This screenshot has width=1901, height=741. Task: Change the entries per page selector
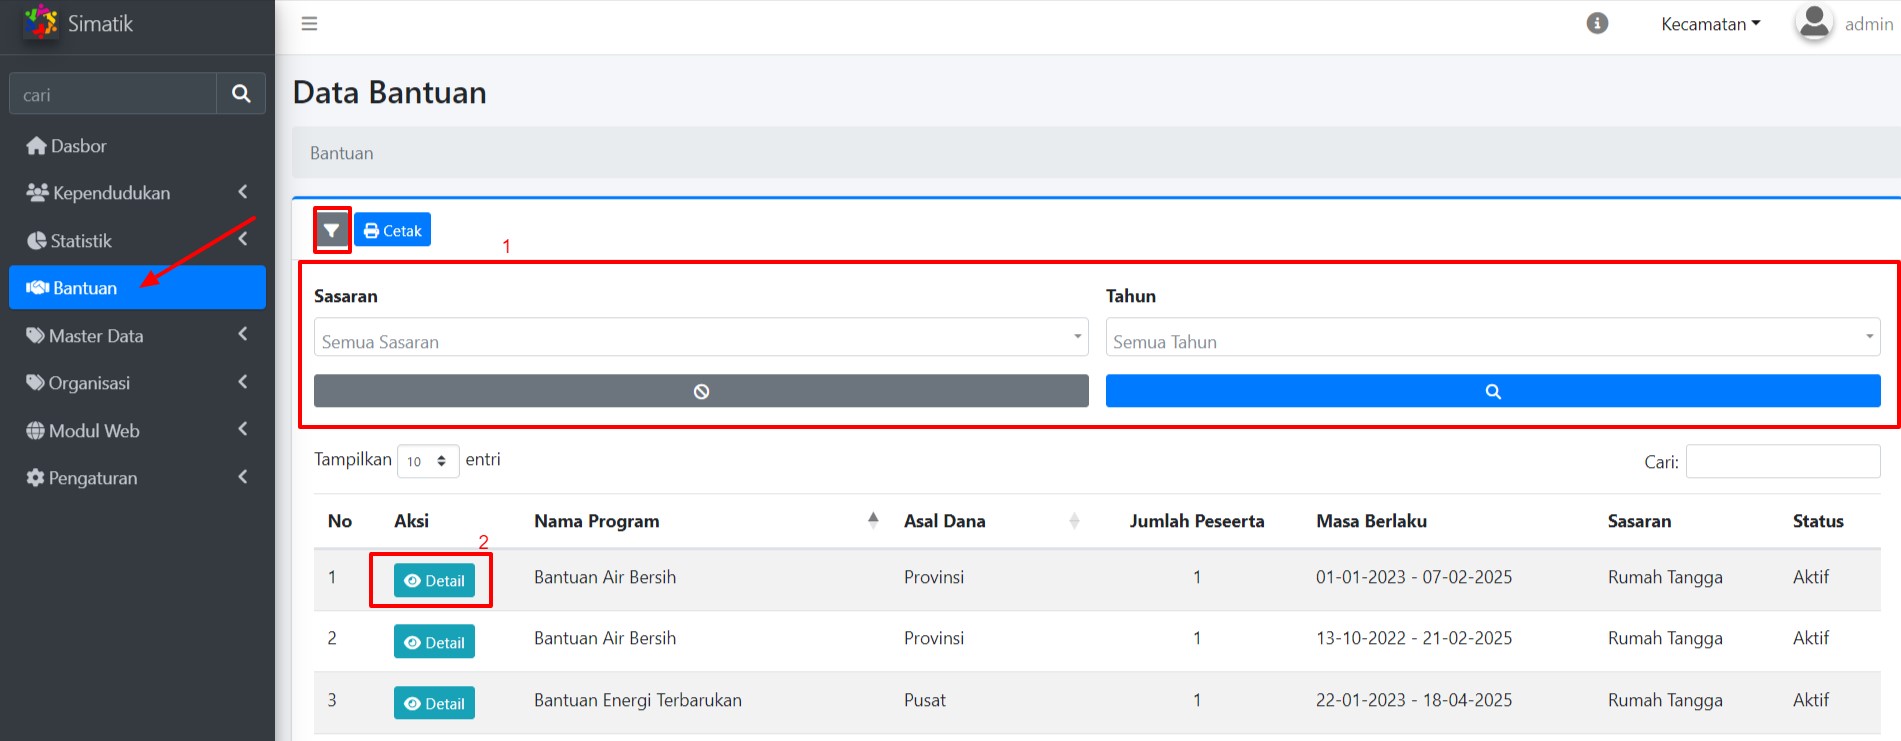(x=427, y=461)
